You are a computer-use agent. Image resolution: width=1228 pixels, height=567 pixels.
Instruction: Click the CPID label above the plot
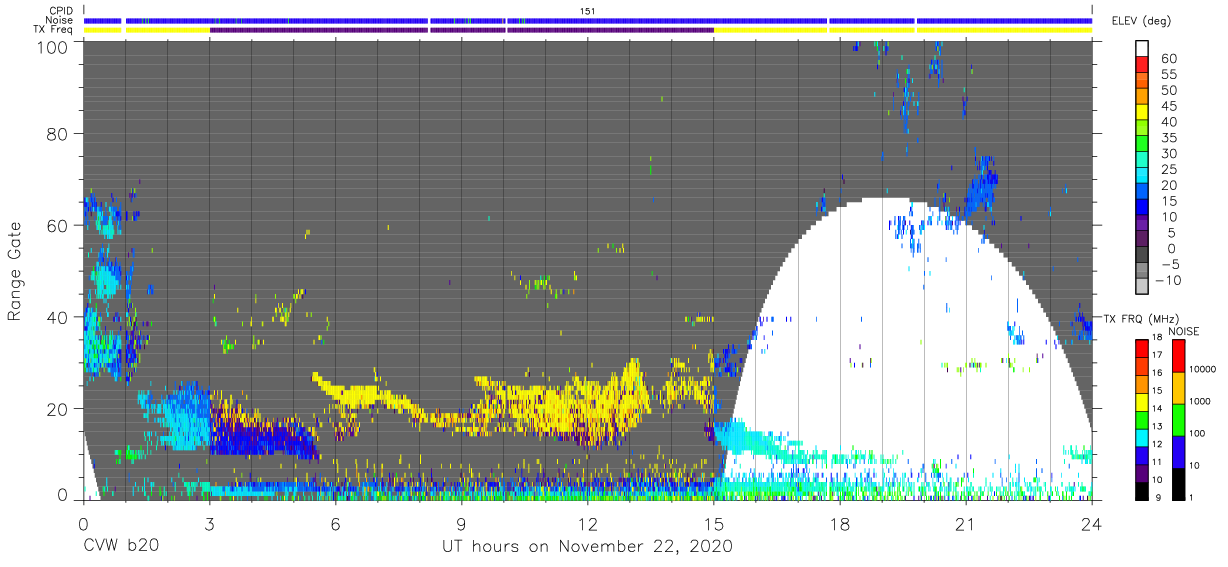(61, 10)
